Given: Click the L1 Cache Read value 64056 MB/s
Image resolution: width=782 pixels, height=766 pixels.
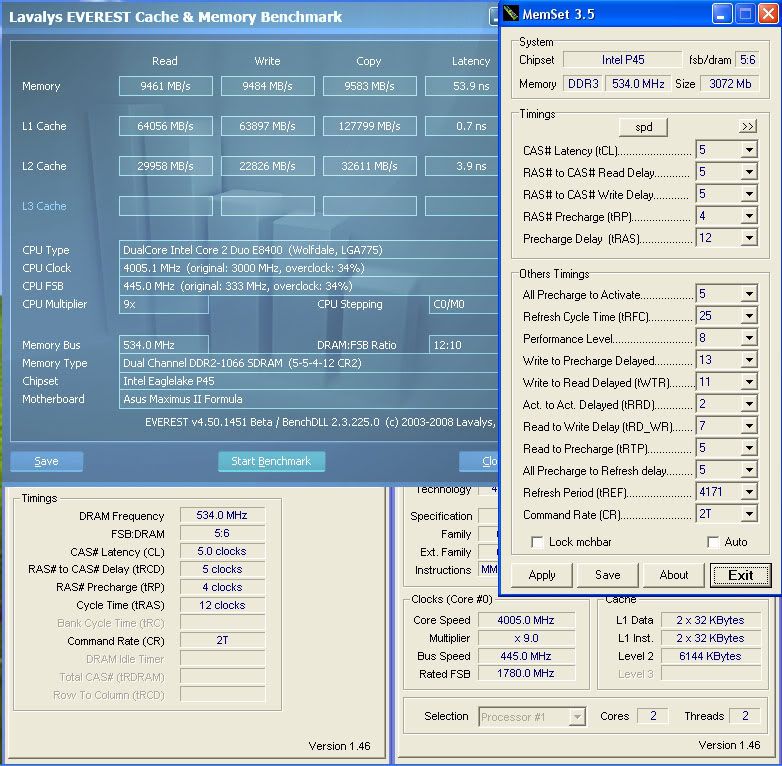Looking at the screenshot, I should [x=166, y=126].
